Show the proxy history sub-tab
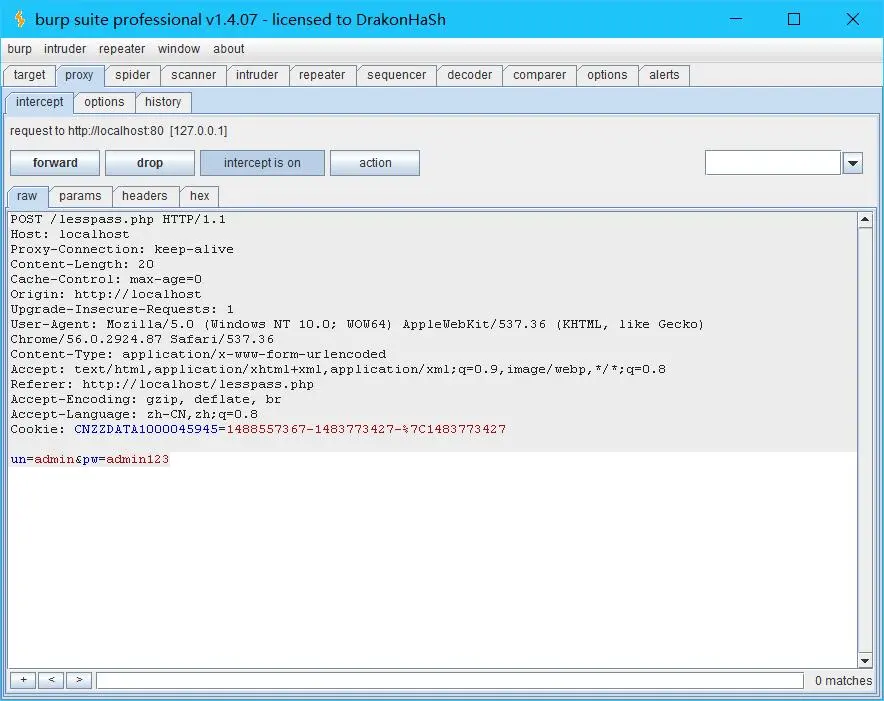884x701 pixels. point(163,102)
